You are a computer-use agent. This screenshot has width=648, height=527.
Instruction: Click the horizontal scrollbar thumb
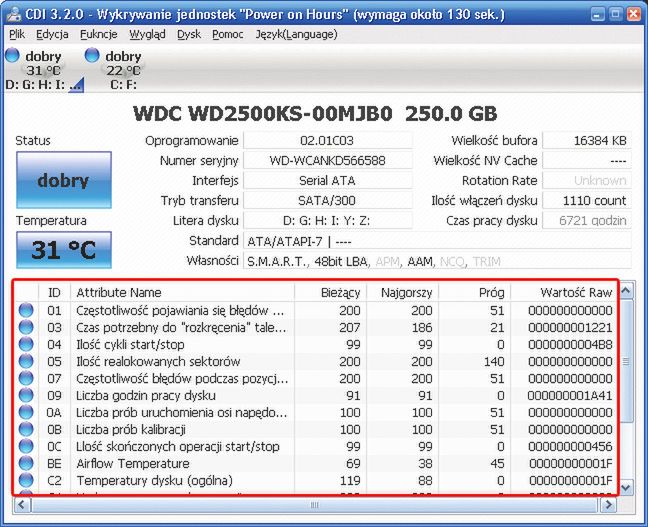coord(314,505)
